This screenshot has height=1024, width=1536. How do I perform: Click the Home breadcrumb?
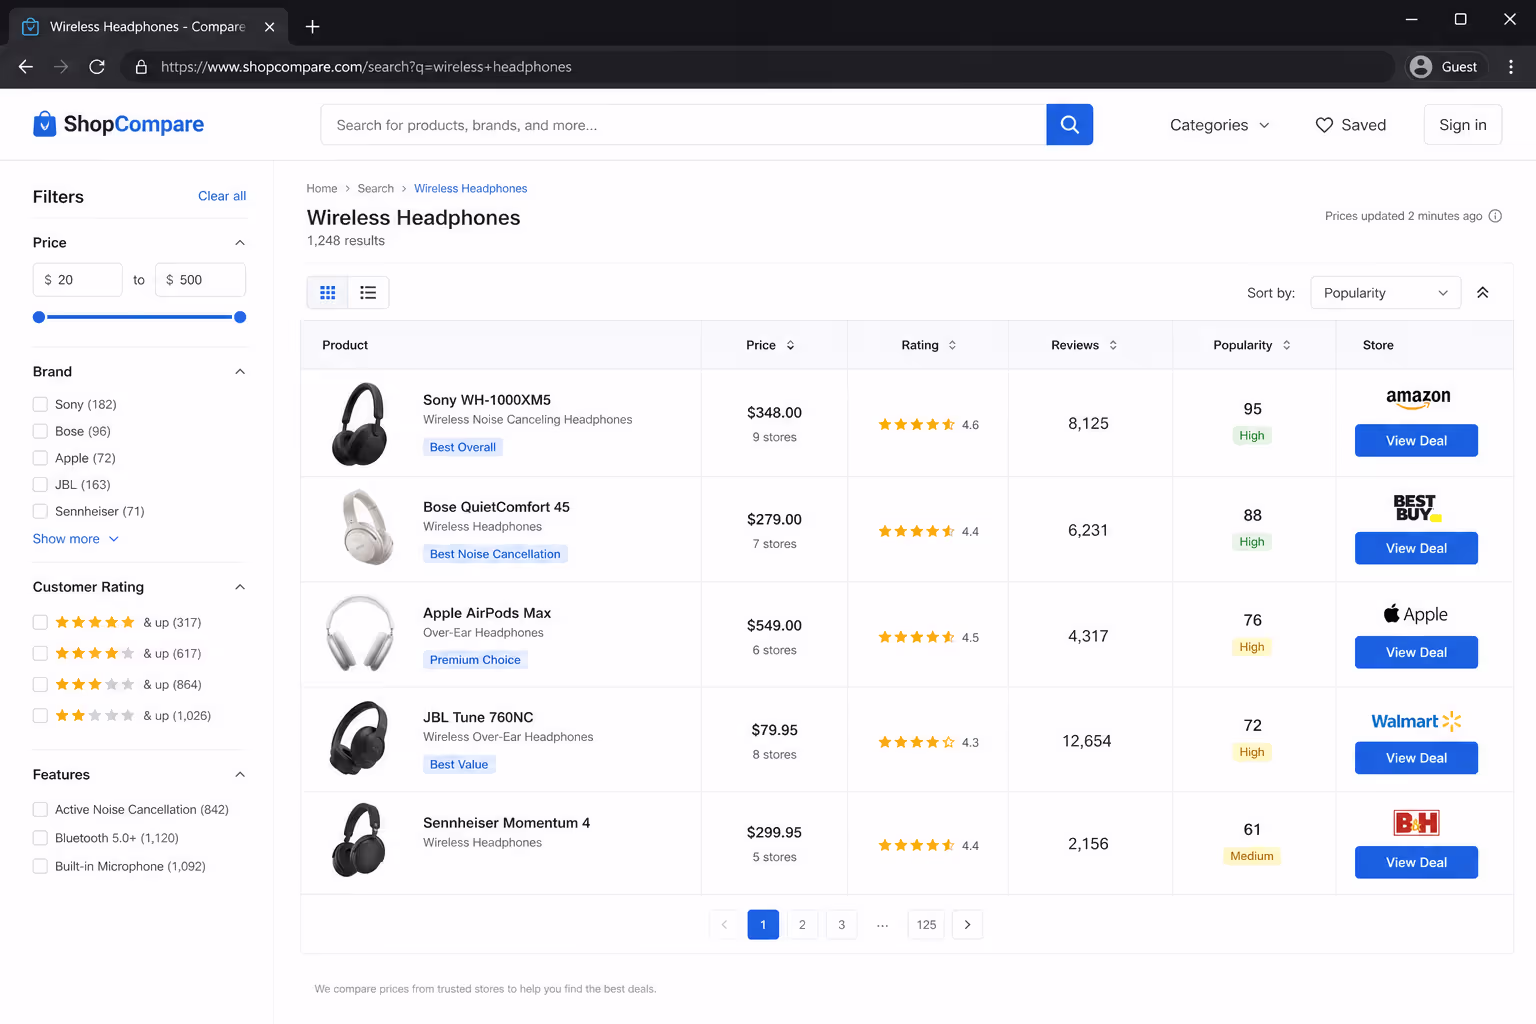pyautogui.click(x=322, y=188)
